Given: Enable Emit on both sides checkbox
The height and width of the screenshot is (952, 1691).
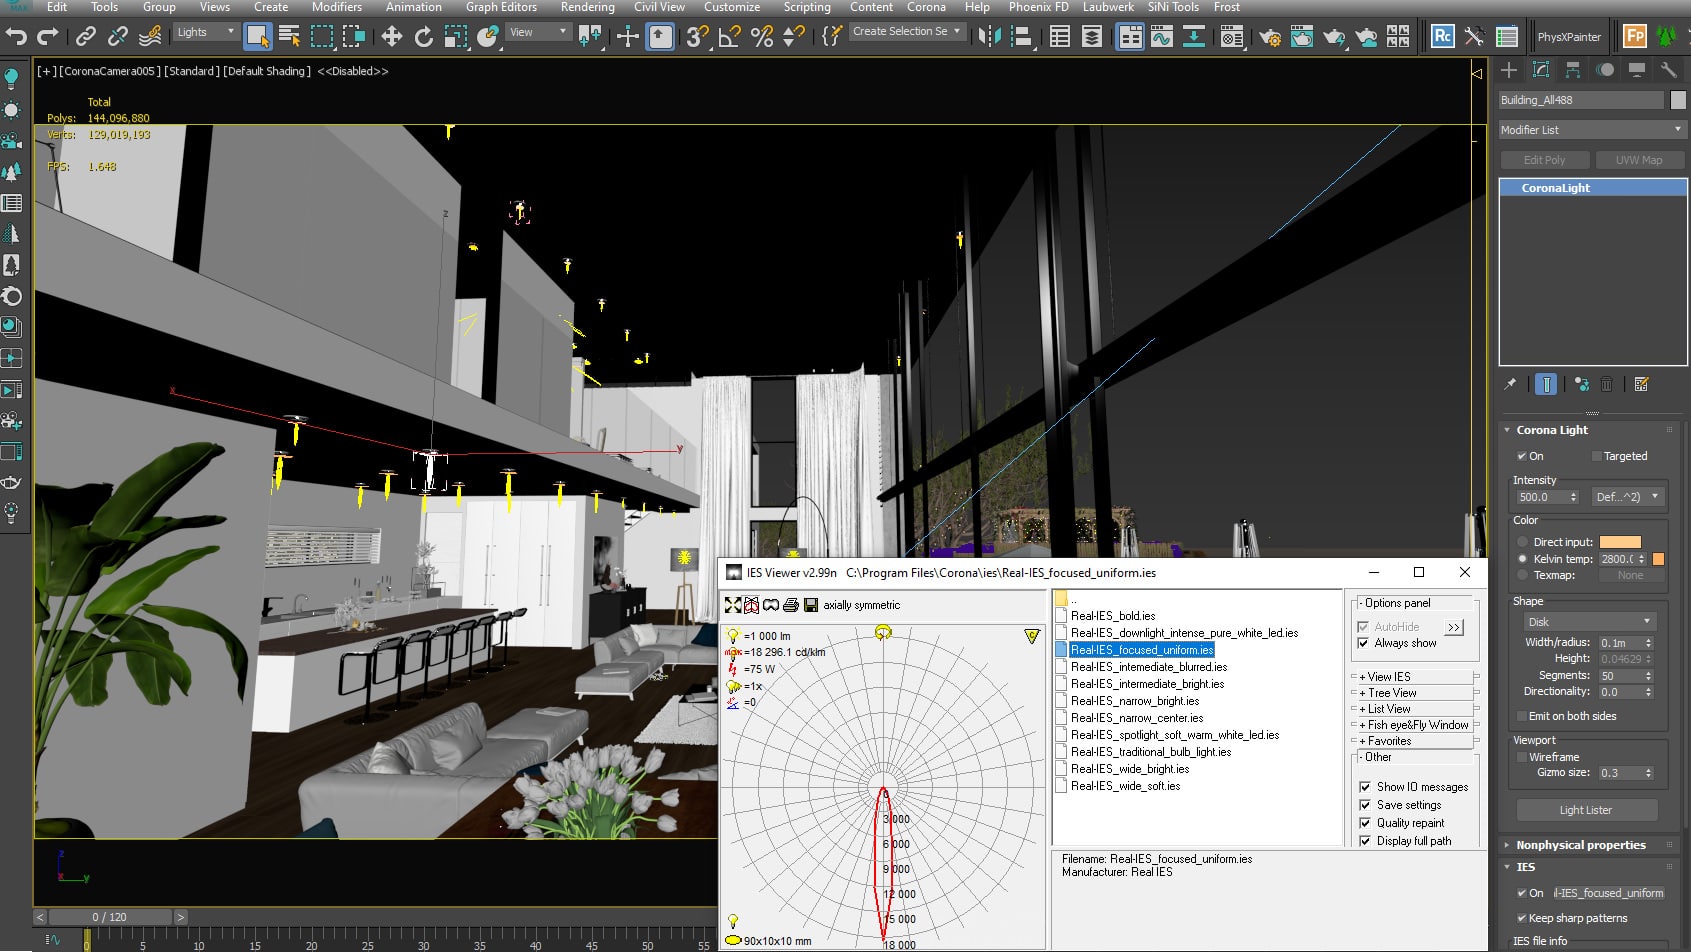Looking at the screenshot, I should point(1522,716).
